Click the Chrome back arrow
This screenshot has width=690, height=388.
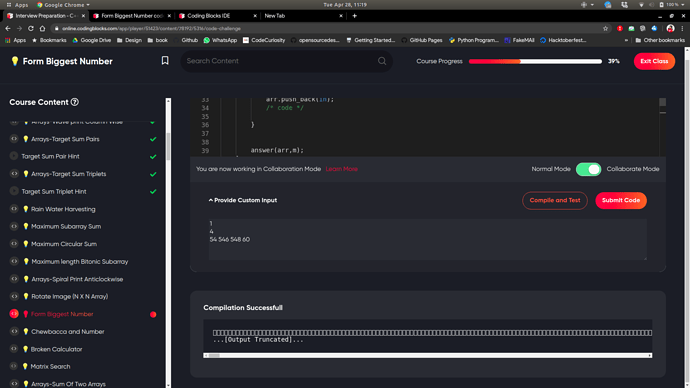point(8,28)
